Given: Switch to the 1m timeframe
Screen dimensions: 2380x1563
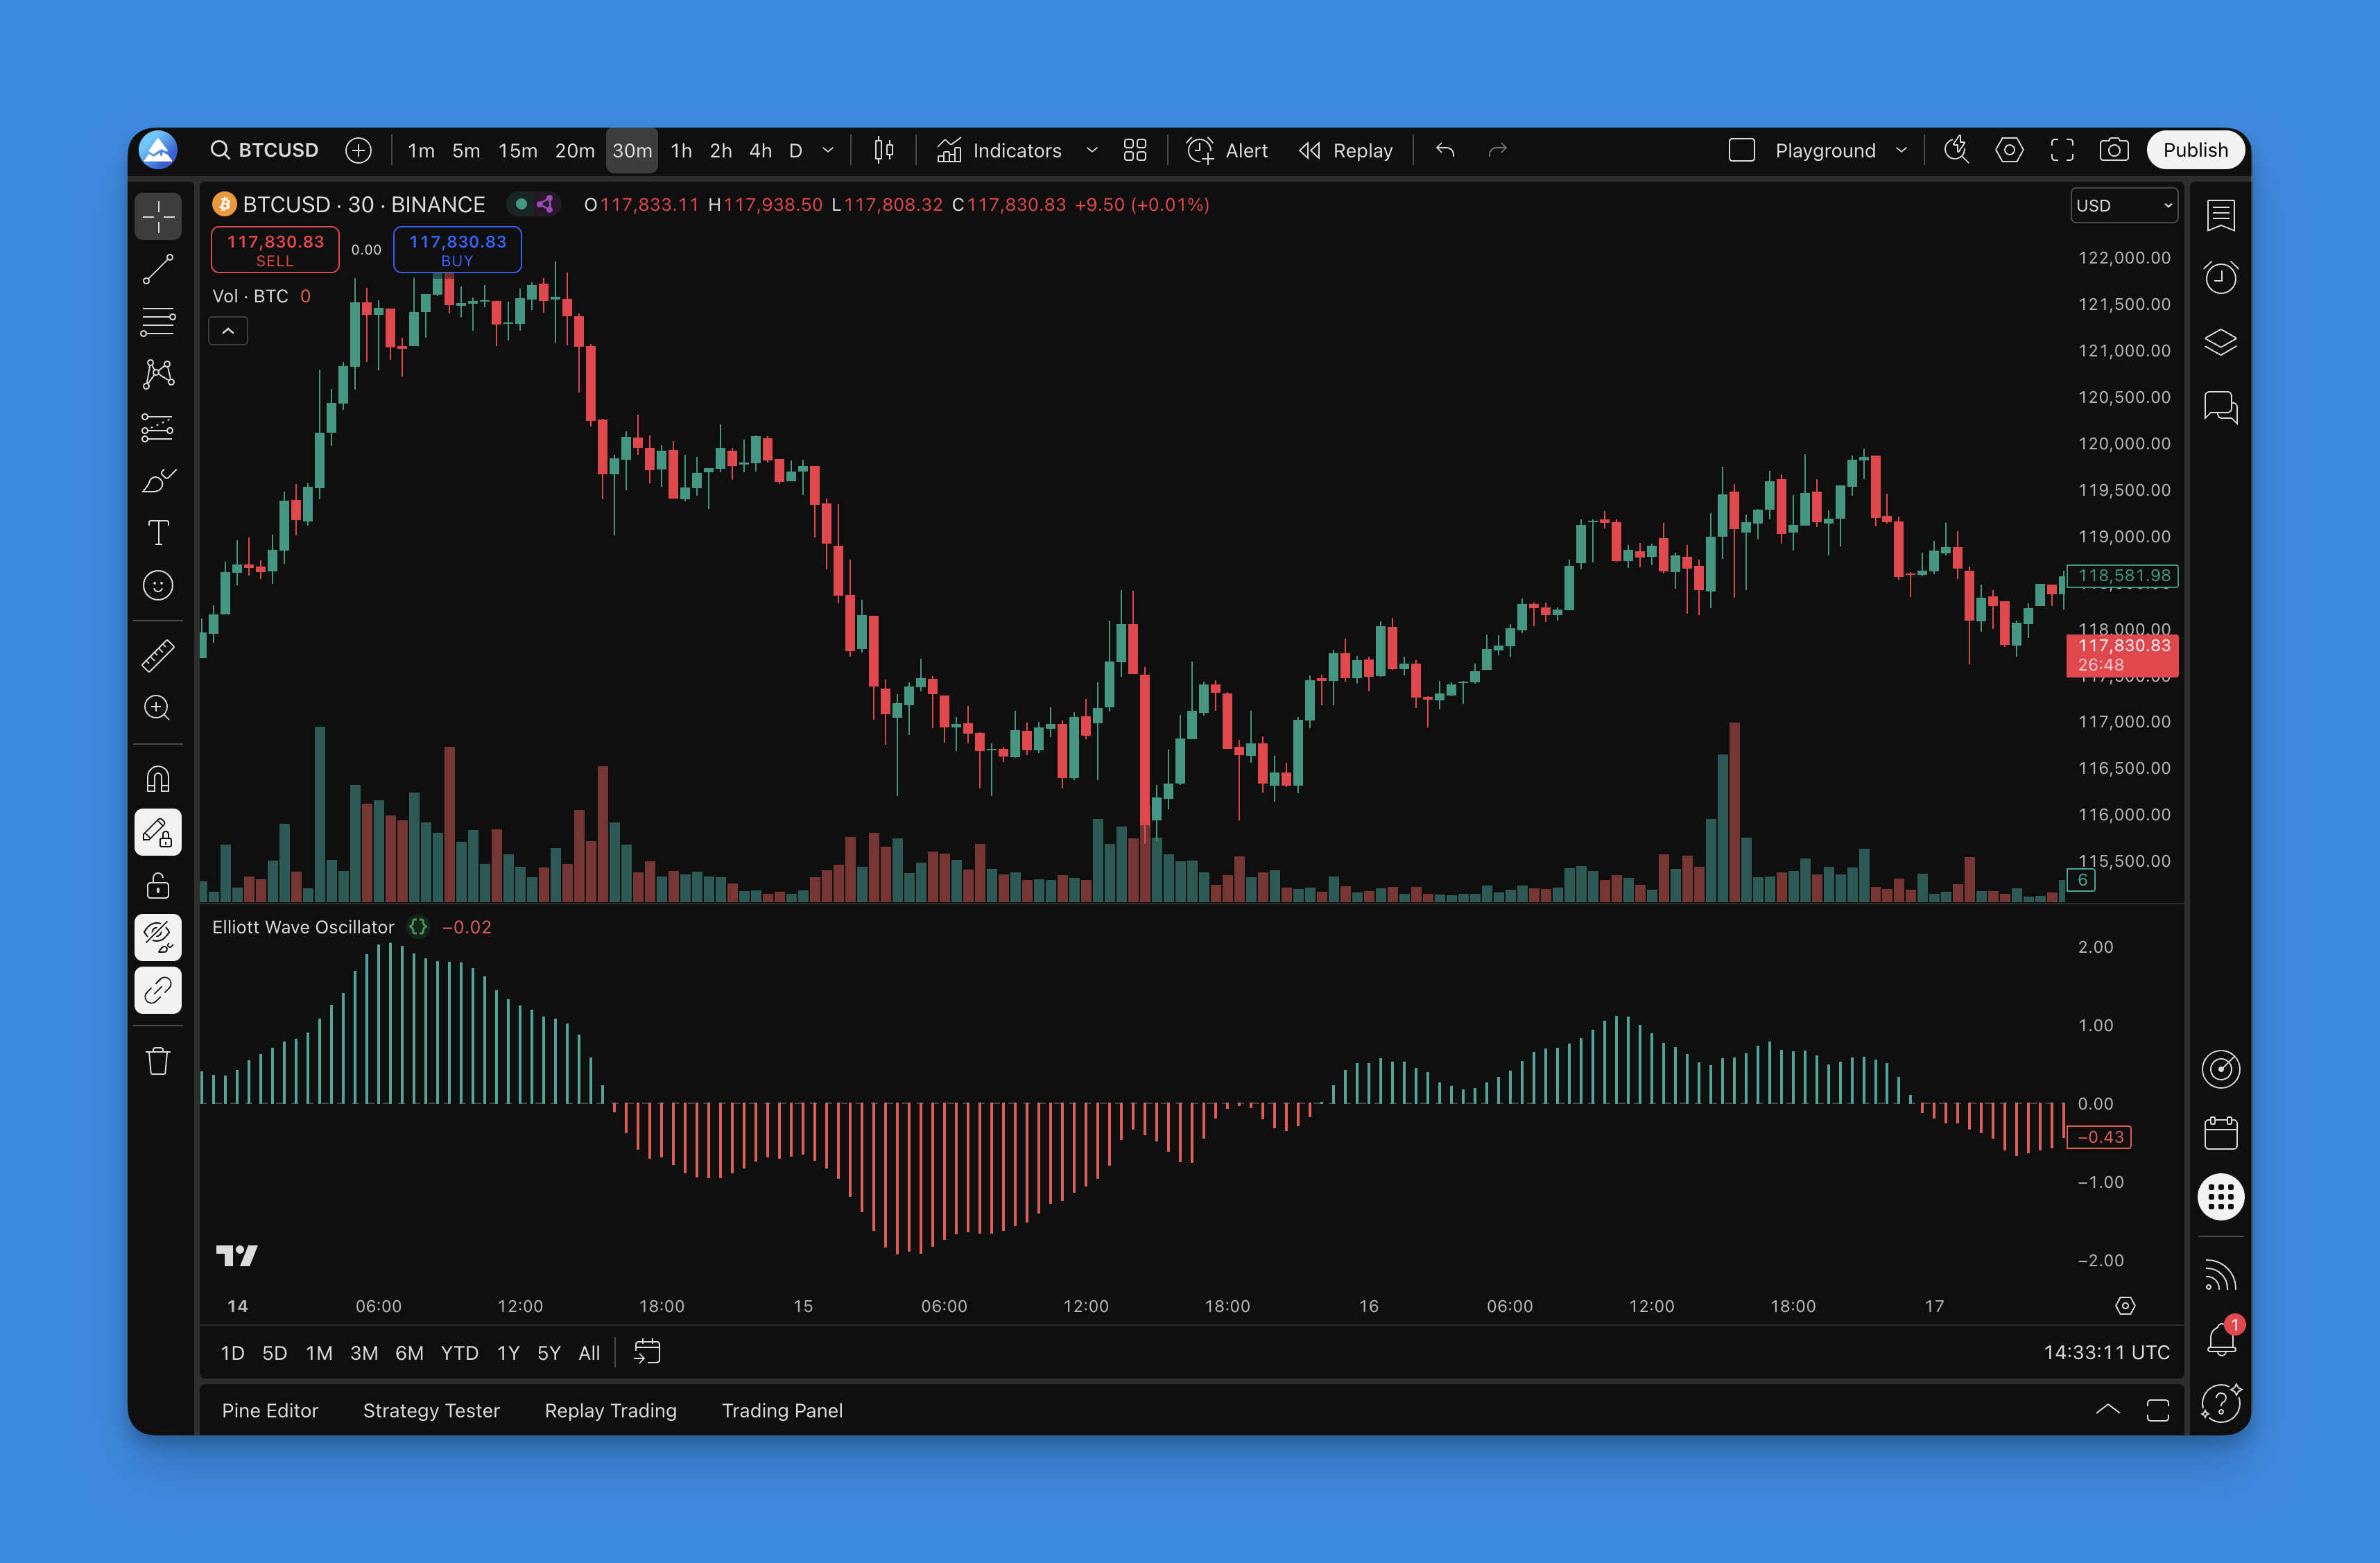Looking at the screenshot, I should click(x=421, y=150).
